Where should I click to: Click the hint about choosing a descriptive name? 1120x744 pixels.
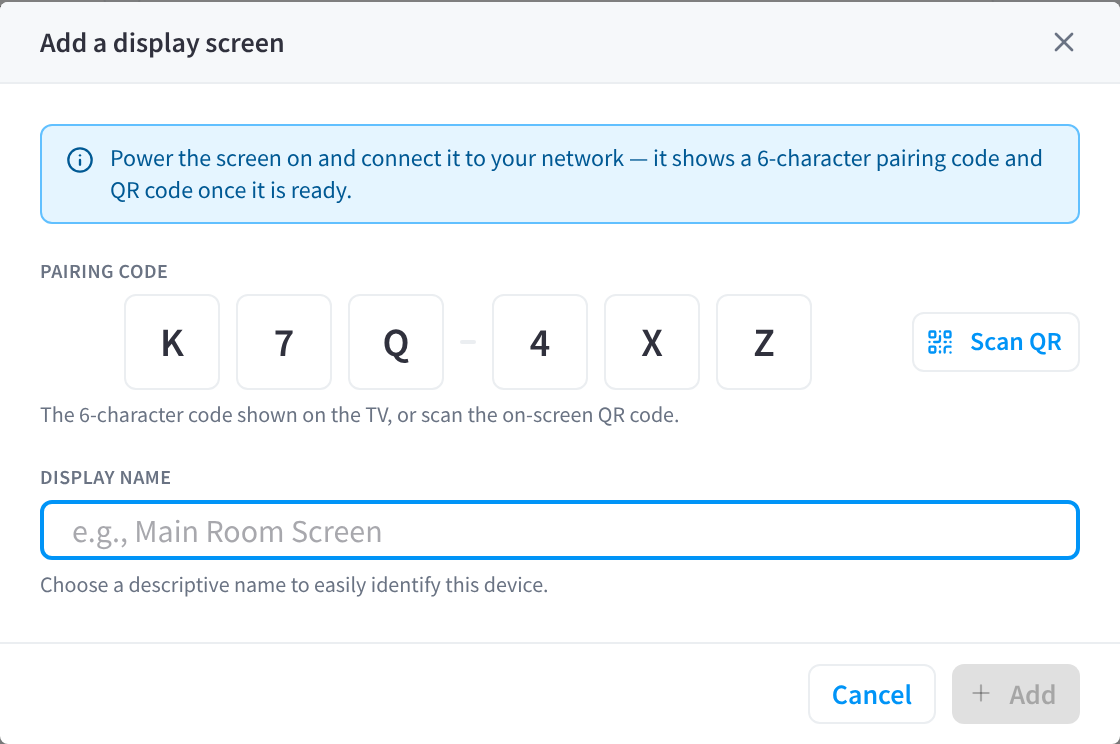tap(294, 585)
